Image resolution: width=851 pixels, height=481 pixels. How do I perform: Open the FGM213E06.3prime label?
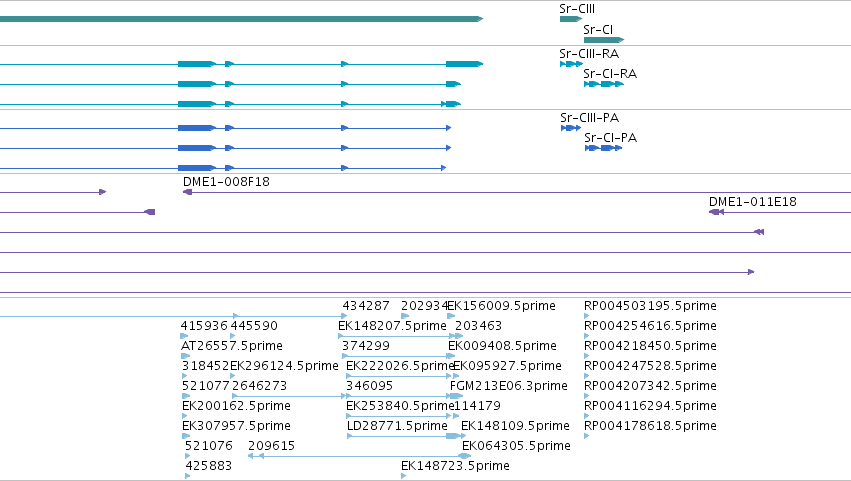coord(509,386)
